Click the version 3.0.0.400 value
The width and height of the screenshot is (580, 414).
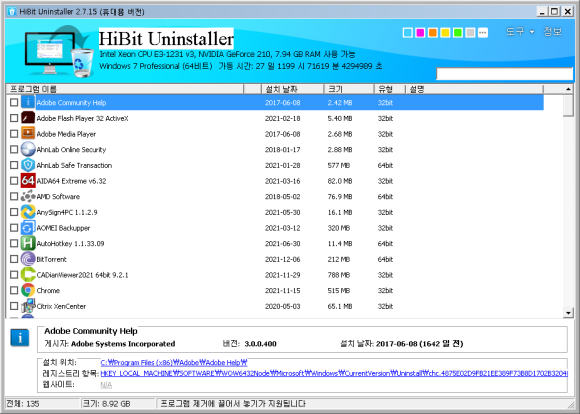click(x=260, y=344)
